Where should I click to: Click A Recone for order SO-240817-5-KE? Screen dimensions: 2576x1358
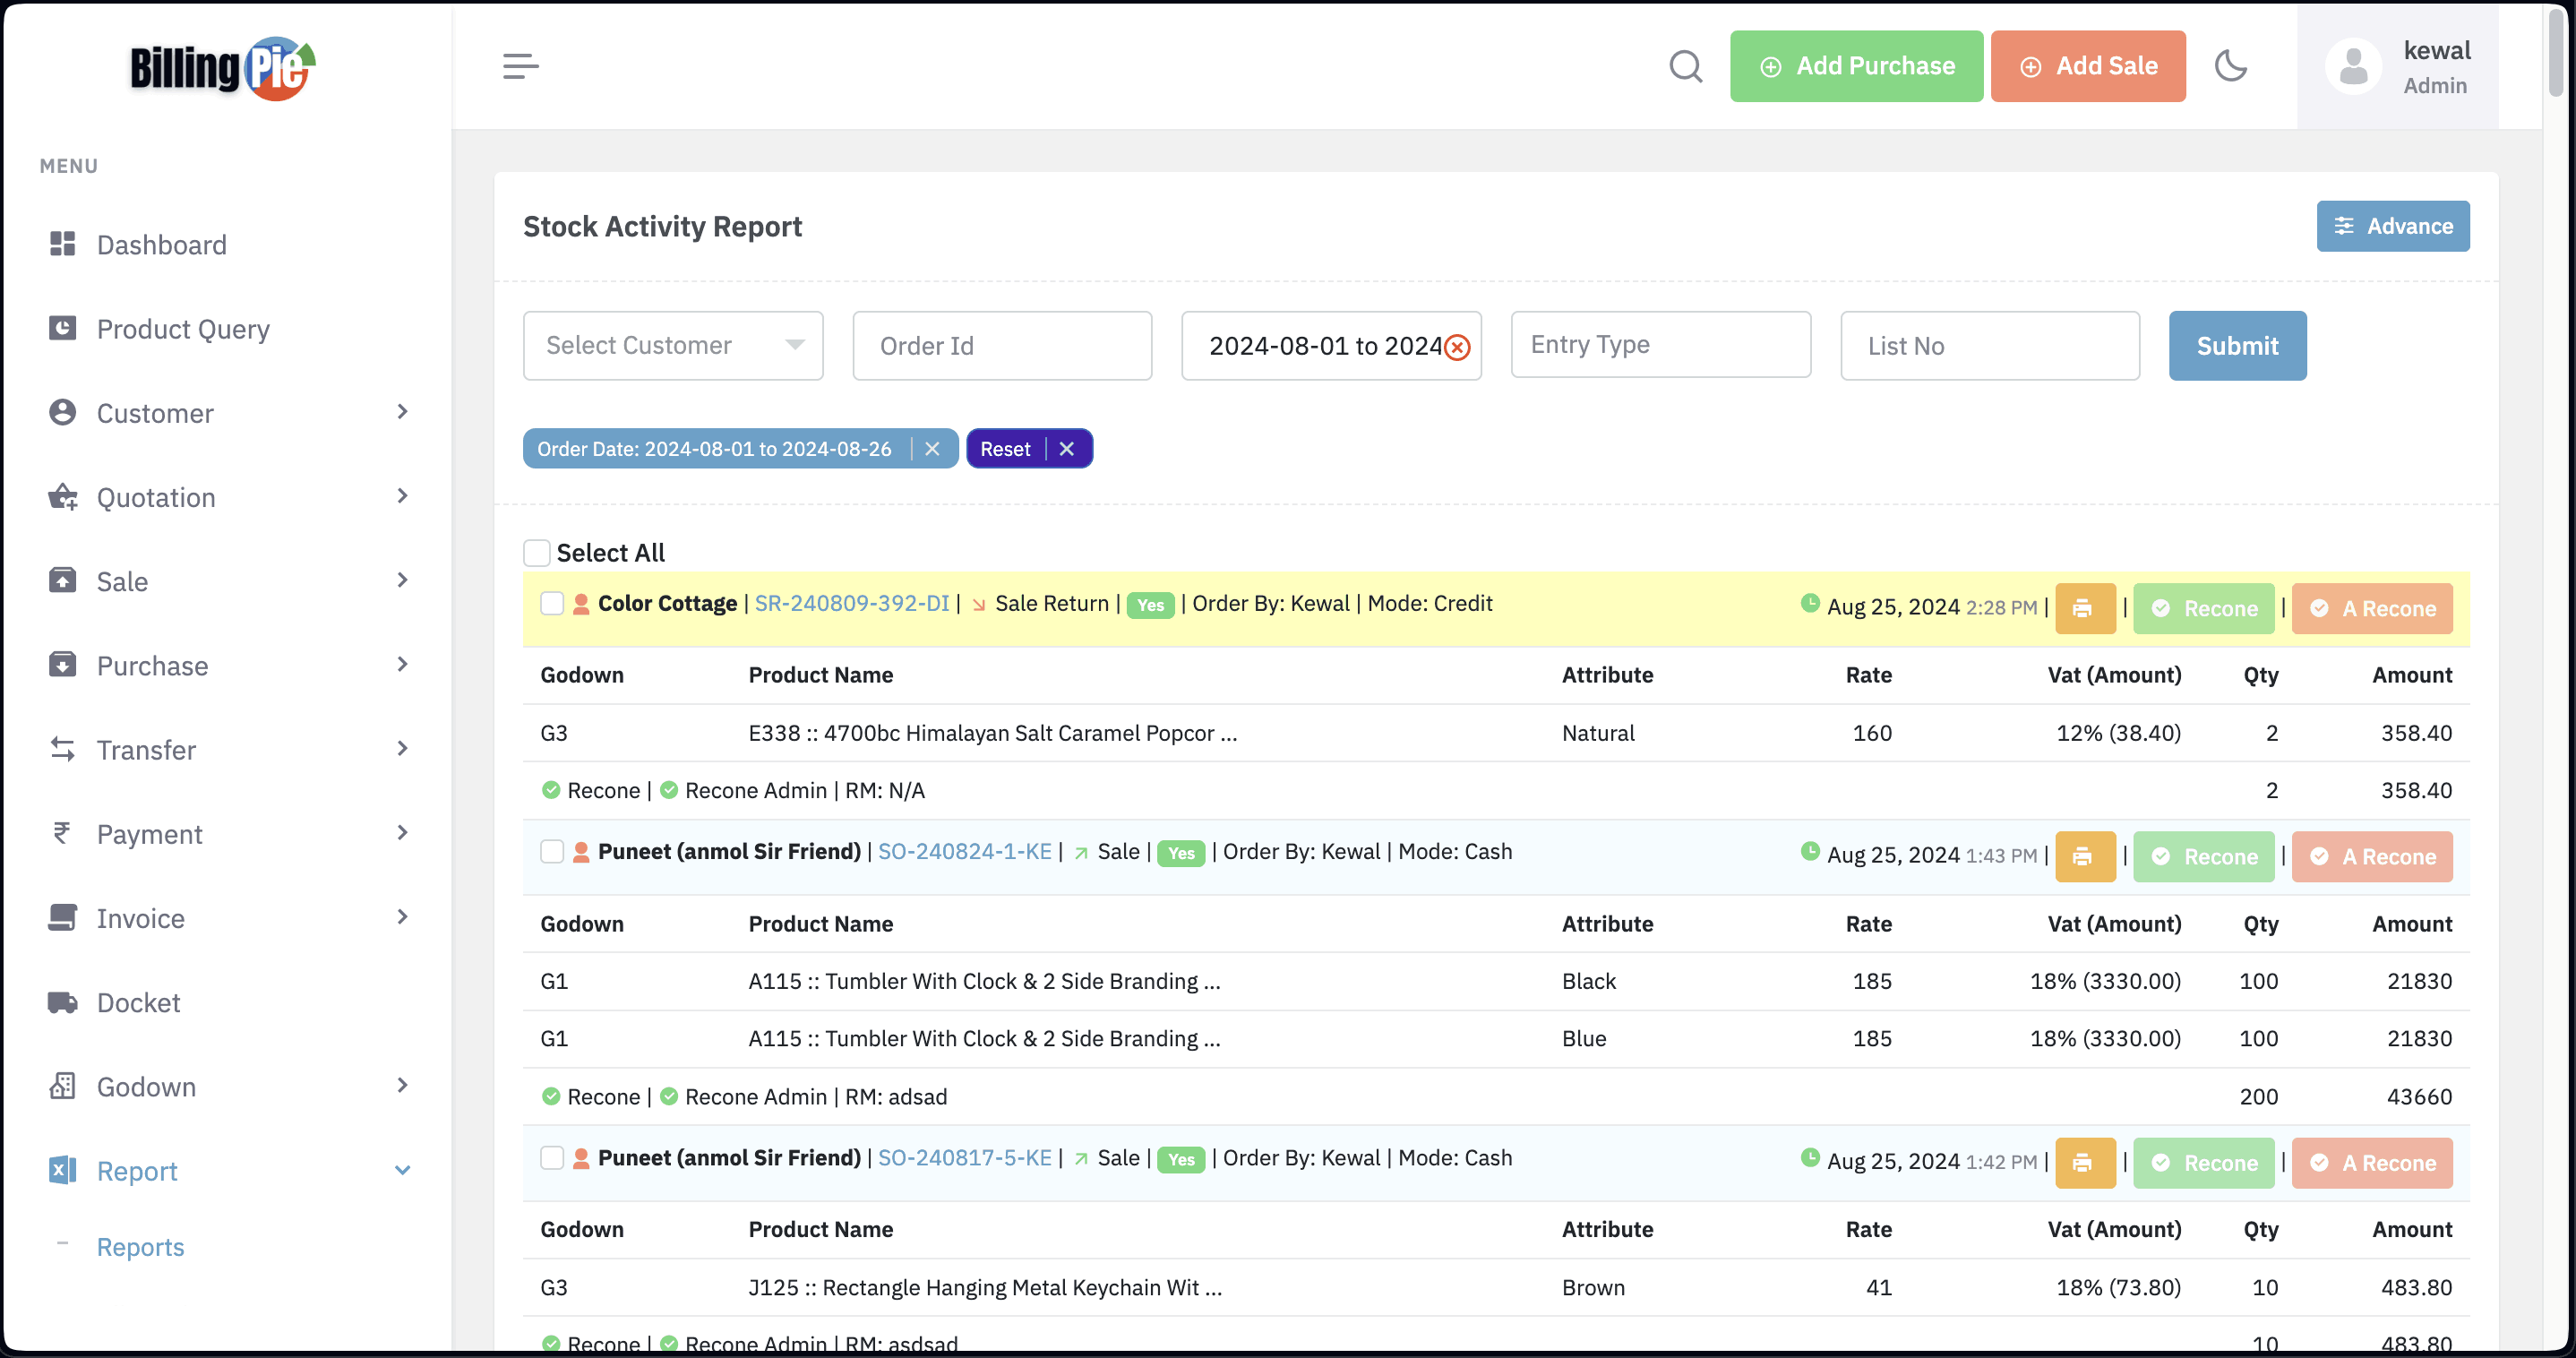(2371, 1162)
